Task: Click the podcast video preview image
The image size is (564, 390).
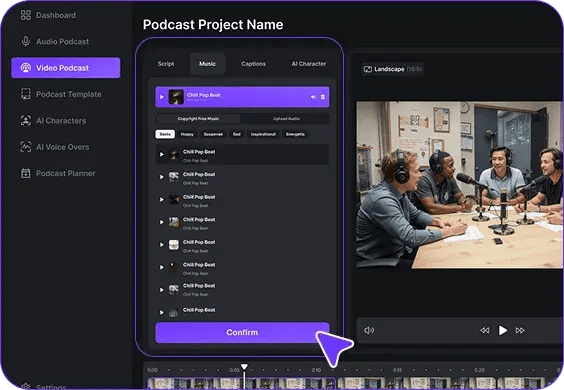Action: click(x=459, y=185)
